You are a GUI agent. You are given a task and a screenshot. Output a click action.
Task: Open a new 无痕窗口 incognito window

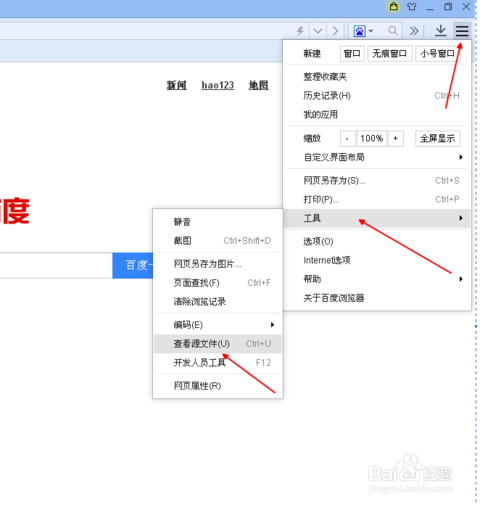[x=390, y=54]
